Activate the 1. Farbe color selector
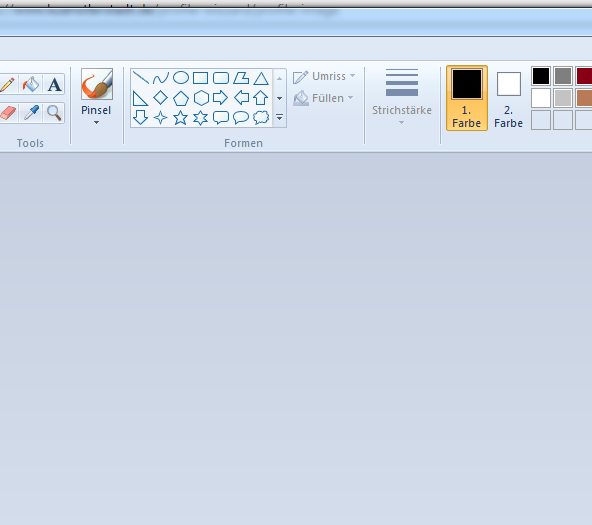The width and height of the screenshot is (592, 525). pyautogui.click(x=467, y=98)
